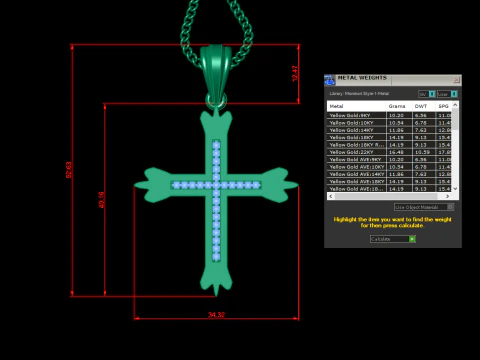Toggle the GV option
480x360 pixels.
tap(427, 94)
